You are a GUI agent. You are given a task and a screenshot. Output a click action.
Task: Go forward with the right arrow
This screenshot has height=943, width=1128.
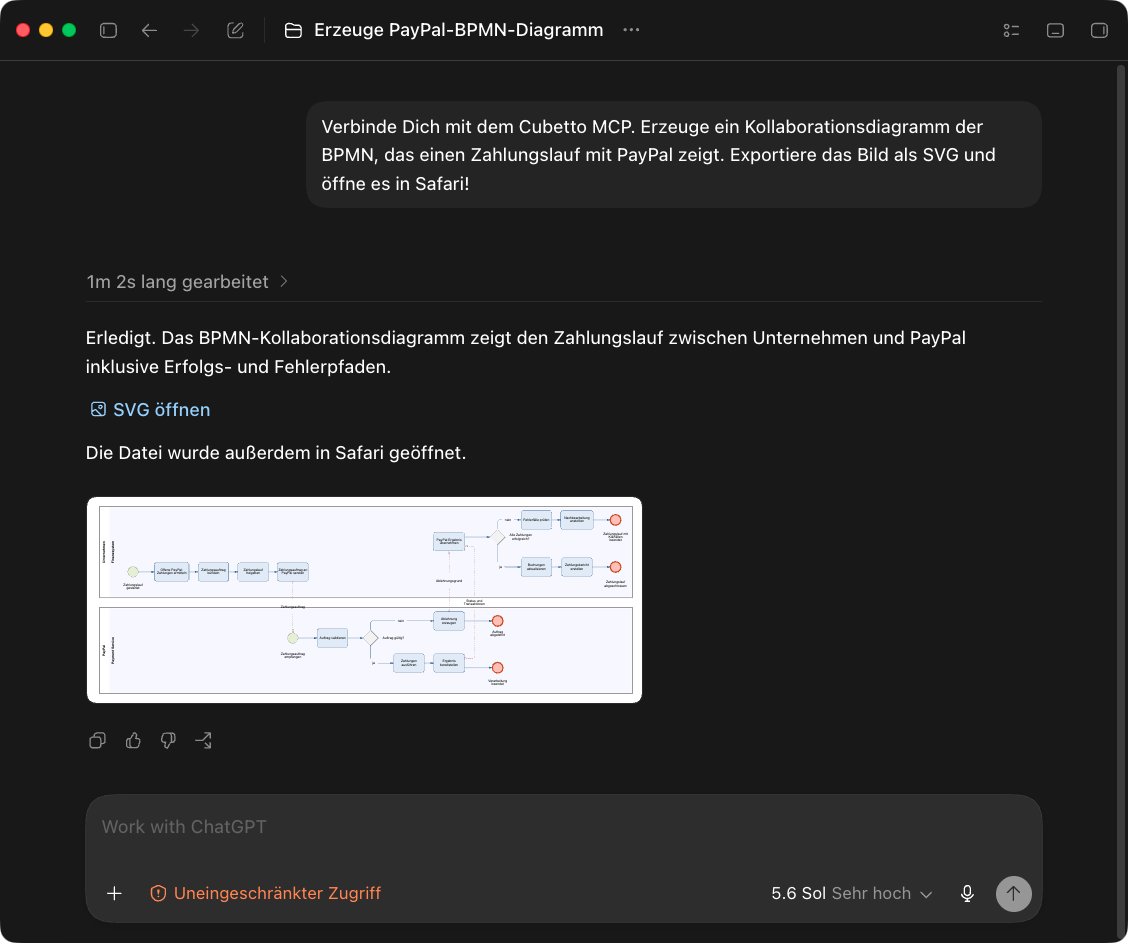point(191,30)
